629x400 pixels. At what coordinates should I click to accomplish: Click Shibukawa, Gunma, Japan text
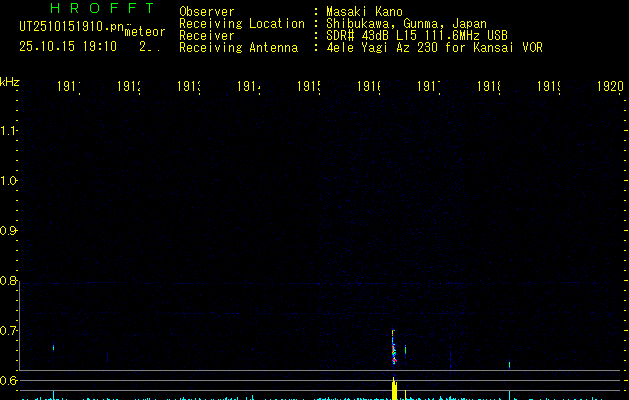[406, 24]
